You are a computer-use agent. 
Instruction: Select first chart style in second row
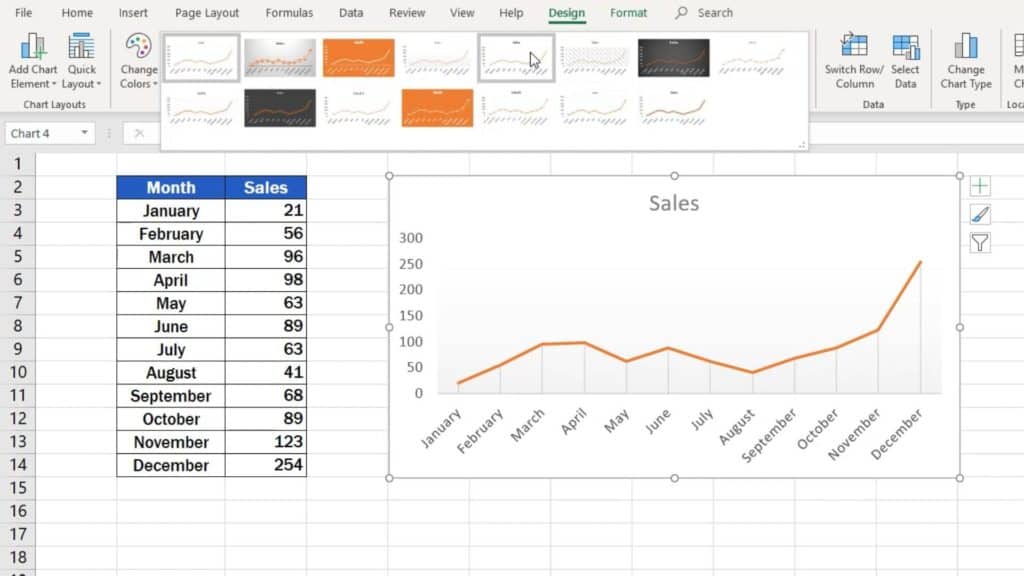pyautogui.click(x=201, y=108)
